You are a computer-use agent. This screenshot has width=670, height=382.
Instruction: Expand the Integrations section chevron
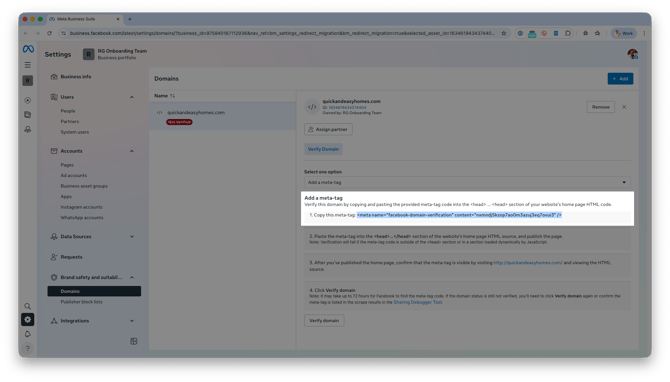pos(132,320)
